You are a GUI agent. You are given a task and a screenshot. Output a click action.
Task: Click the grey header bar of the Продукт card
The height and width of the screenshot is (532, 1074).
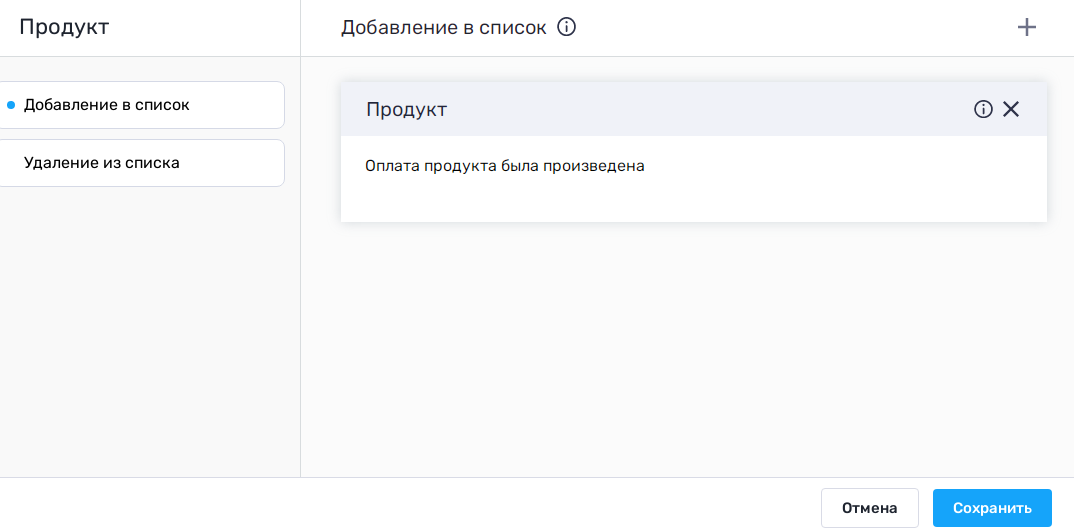click(x=700, y=109)
